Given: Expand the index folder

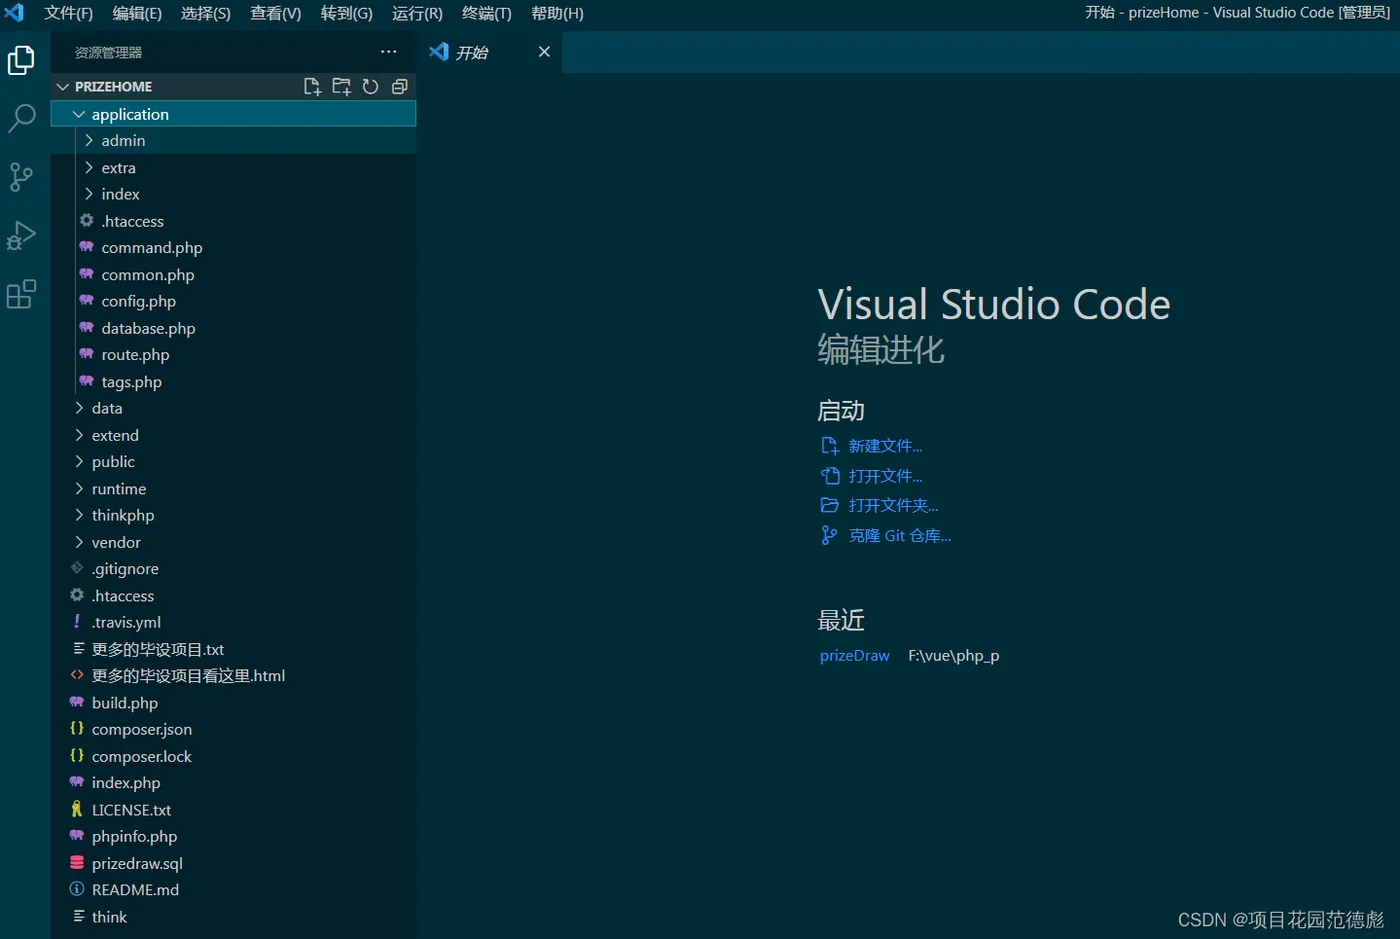Looking at the screenshot, I should pyautogui.click(x=233, y=194).
